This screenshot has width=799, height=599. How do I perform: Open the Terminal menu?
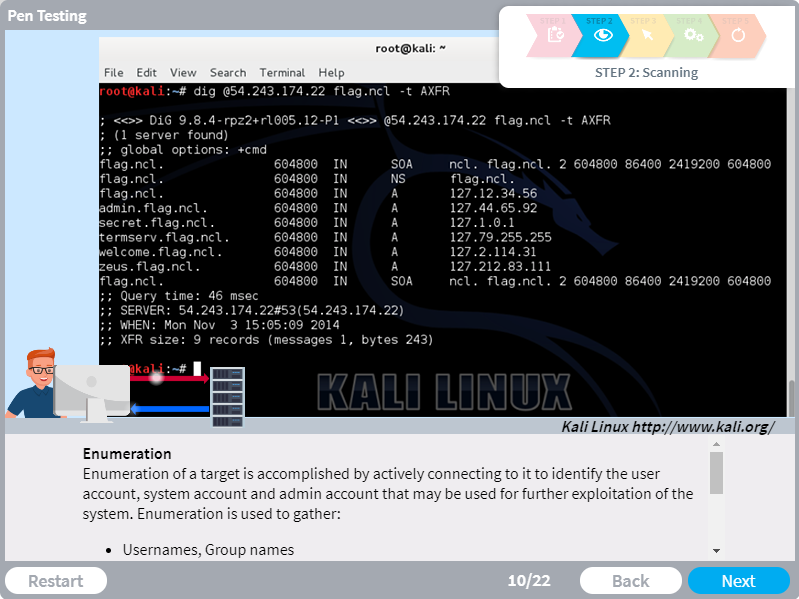point(282,73)
